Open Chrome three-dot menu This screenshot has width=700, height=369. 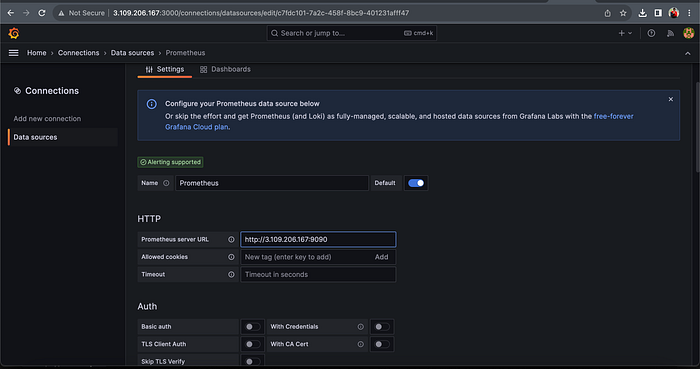pyautogui.click(x=689, y=13)
